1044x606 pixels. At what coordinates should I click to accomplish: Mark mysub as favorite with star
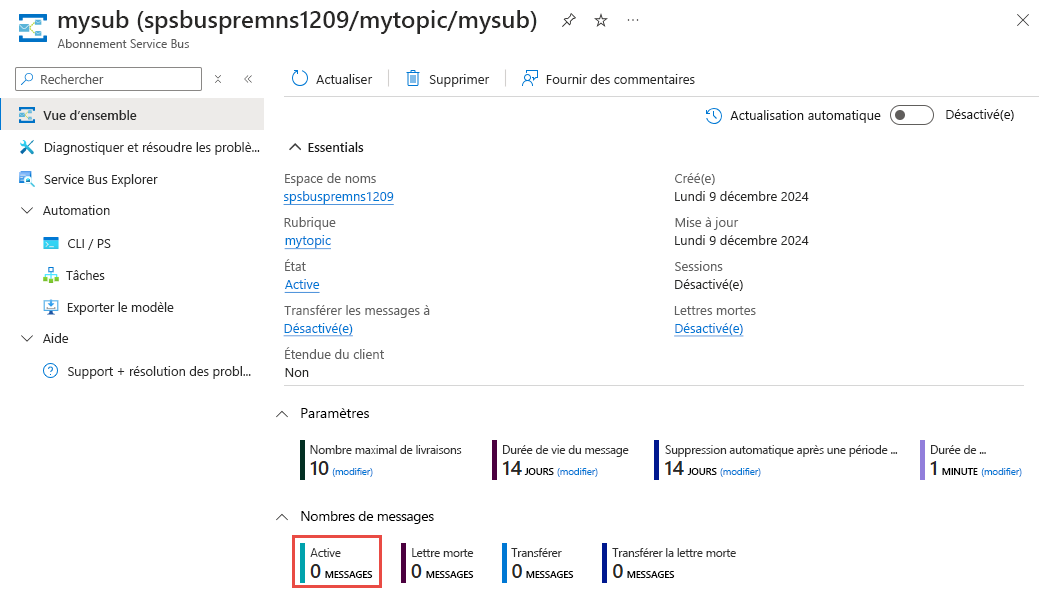point(601,21)
